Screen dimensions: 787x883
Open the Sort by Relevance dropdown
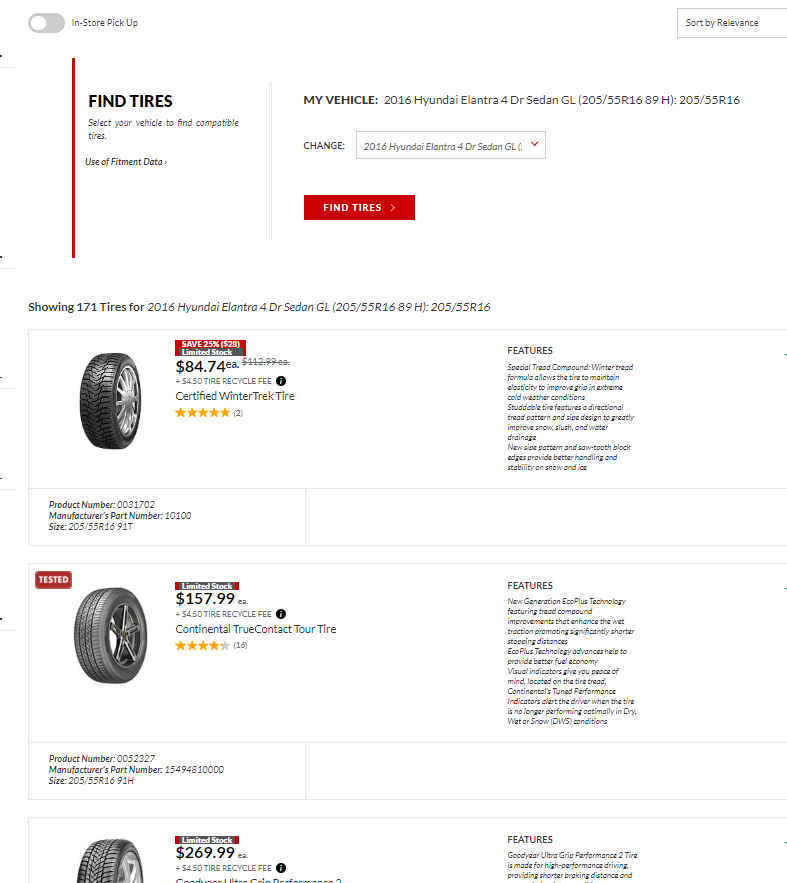pyautogui.click(x=730, y=23)
